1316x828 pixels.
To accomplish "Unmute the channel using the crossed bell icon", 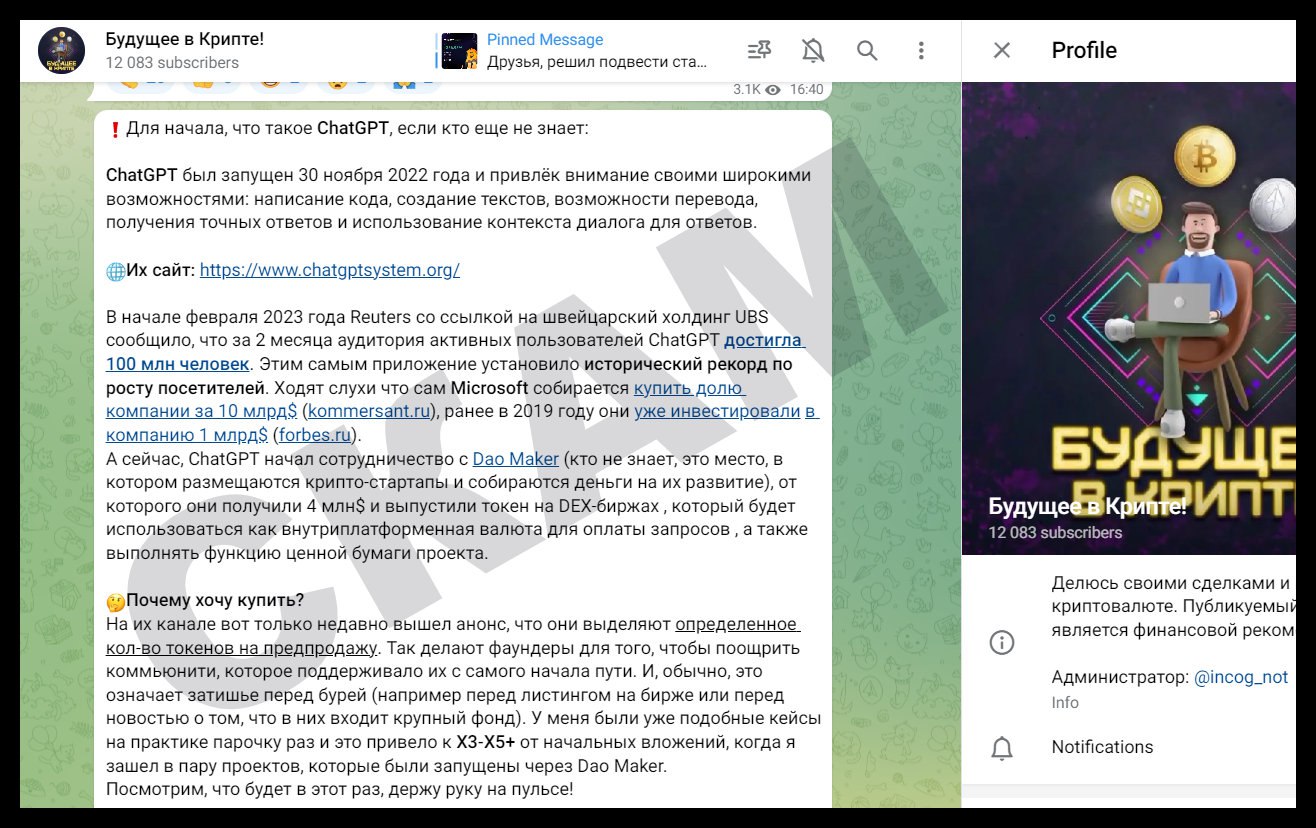I will click(x=812, y=49).
